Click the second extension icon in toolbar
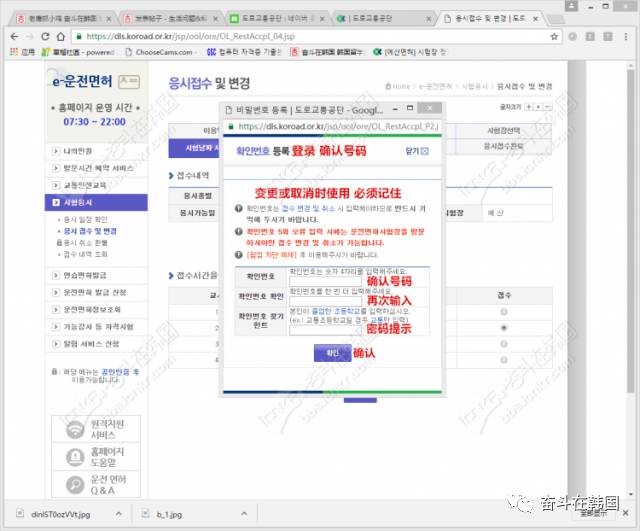This screenshot has height=531, width=640. click(x=590, y=37)
